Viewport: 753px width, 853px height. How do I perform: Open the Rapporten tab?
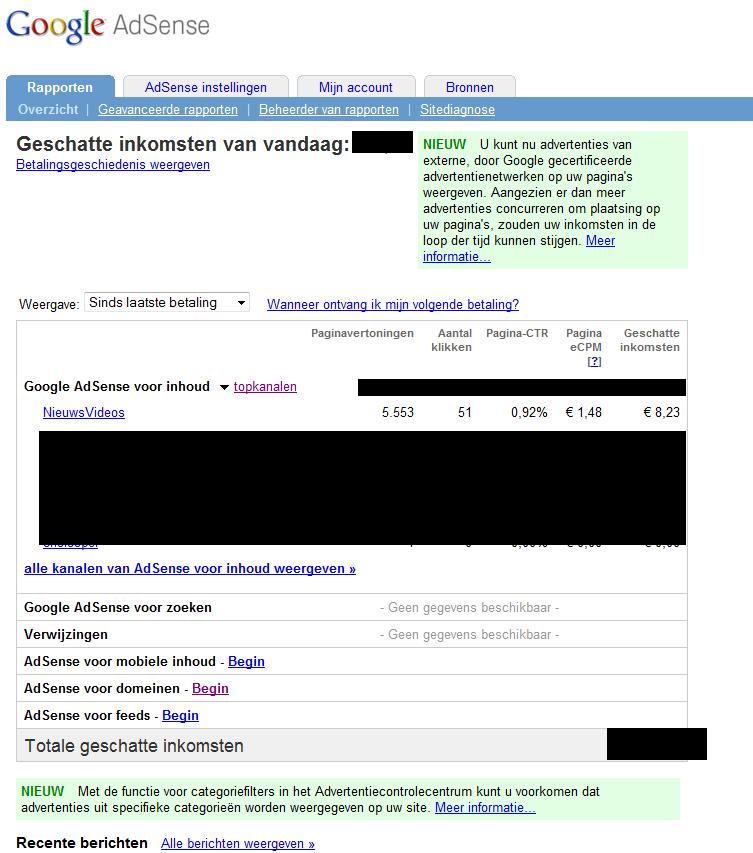(x=60, y=87)
